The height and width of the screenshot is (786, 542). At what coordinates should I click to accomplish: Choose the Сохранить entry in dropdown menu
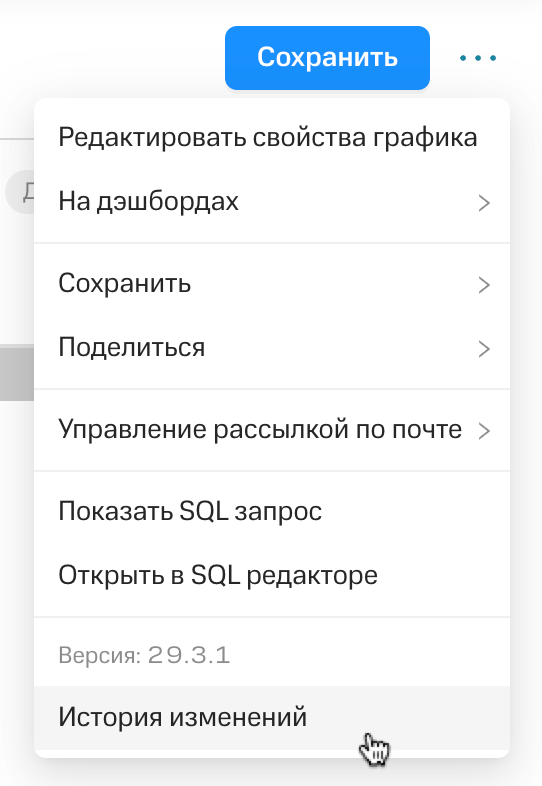[272, 284]
